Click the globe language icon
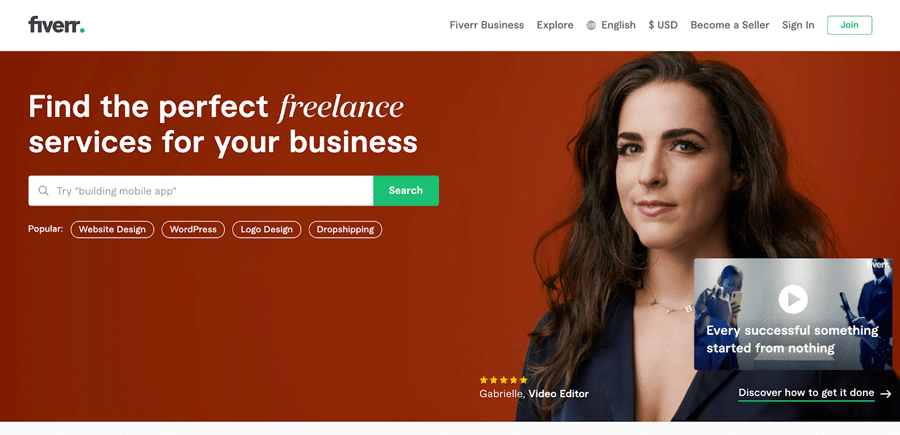This screenshot has width=900, height=435. coord(591,25)
